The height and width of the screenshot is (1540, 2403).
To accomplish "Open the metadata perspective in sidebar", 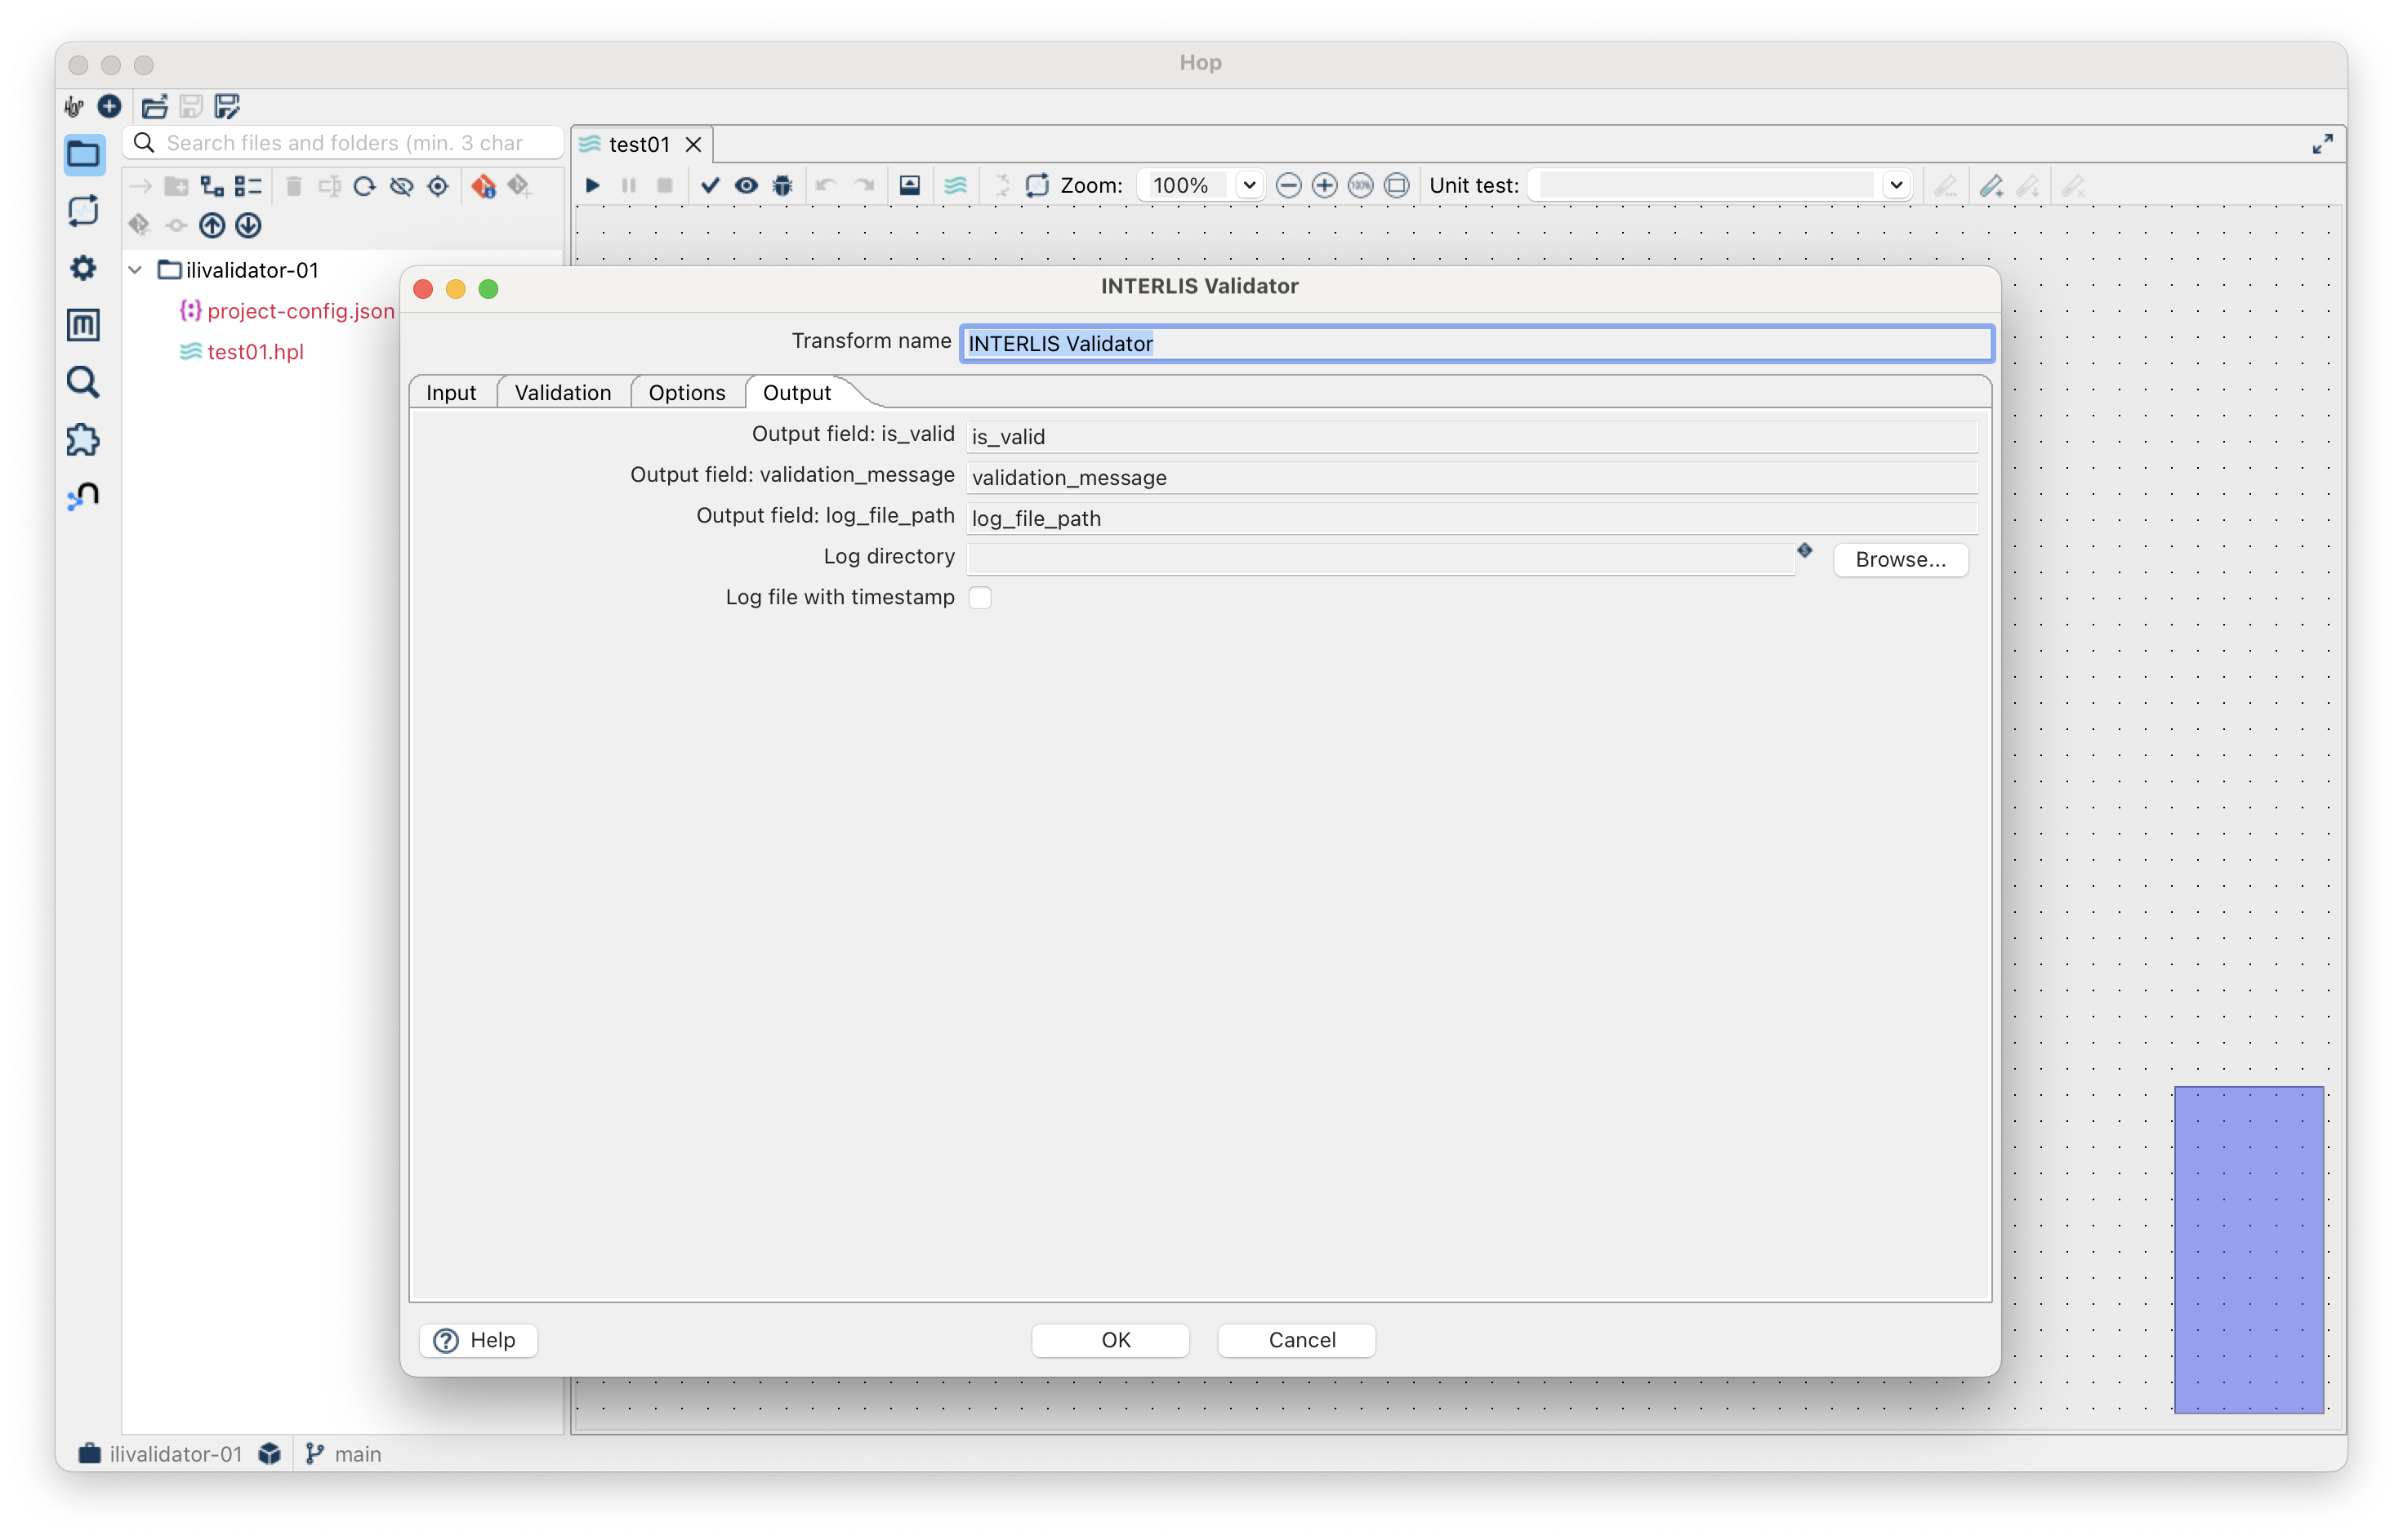I will [x=83, y=325].
